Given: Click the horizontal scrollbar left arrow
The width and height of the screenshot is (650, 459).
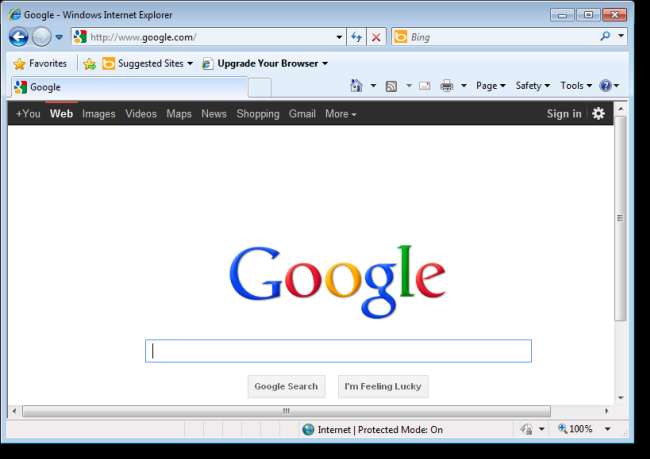Looking at the screenshot, I should click(x=14, y=411).
